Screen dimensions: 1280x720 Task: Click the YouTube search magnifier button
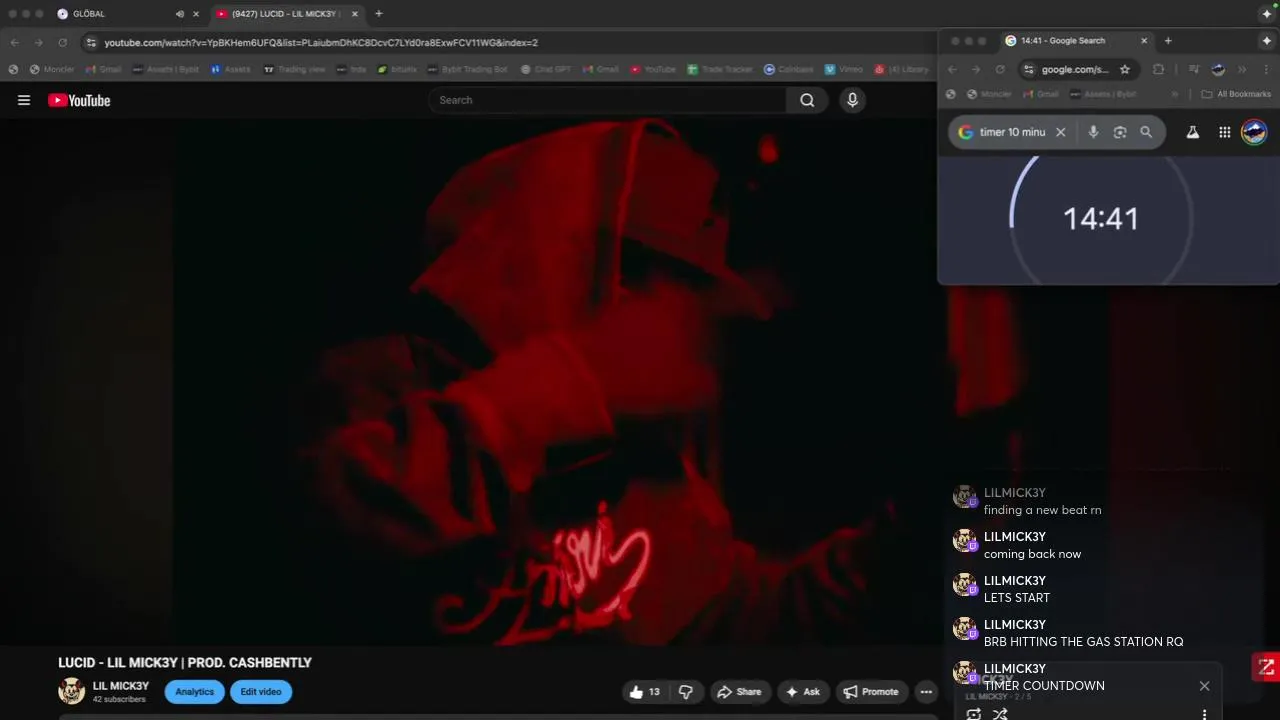(x=807, y=100)
